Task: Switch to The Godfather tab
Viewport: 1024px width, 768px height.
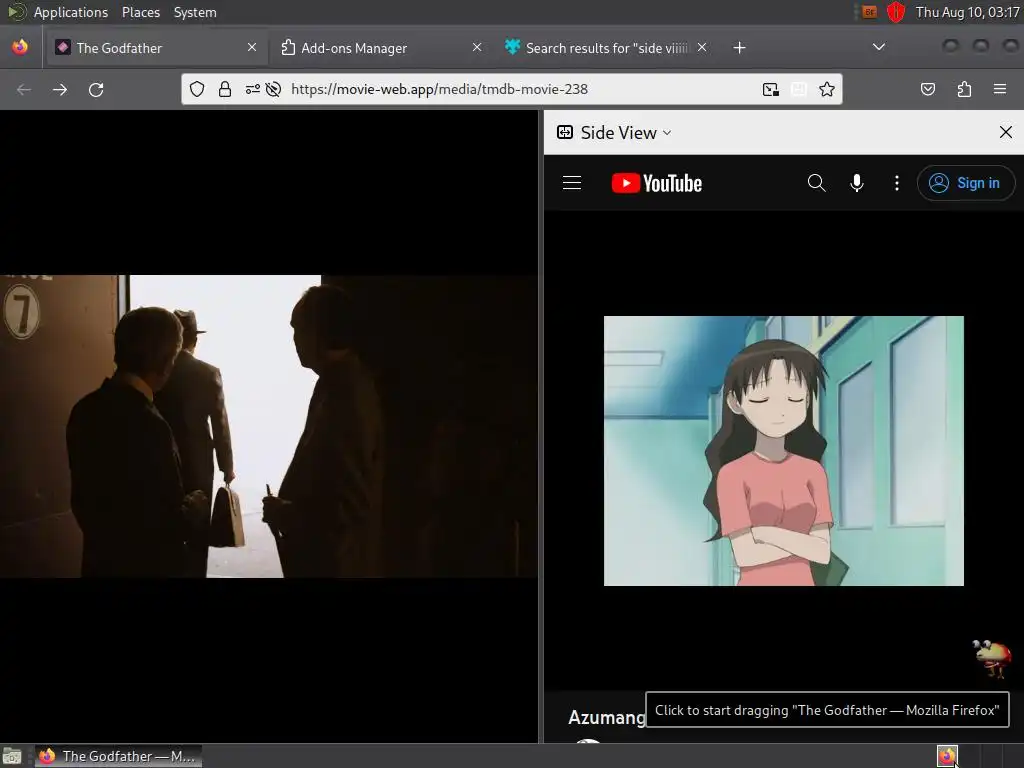Action: point(155,48)
